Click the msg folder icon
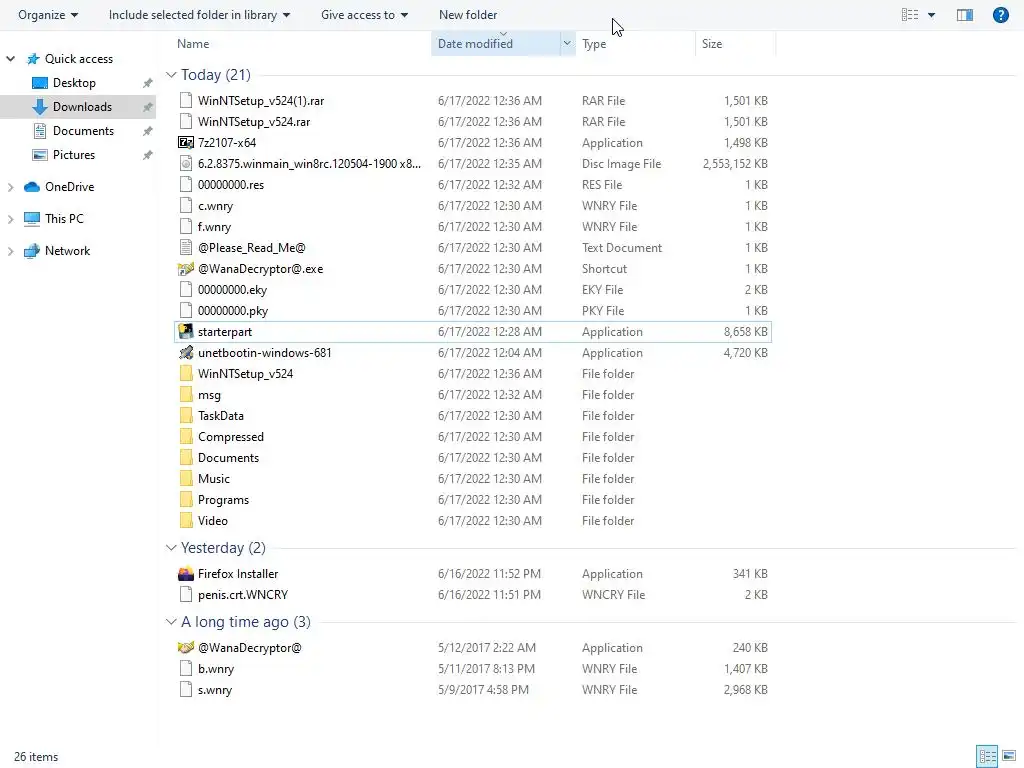 click(x=186, y=394)
